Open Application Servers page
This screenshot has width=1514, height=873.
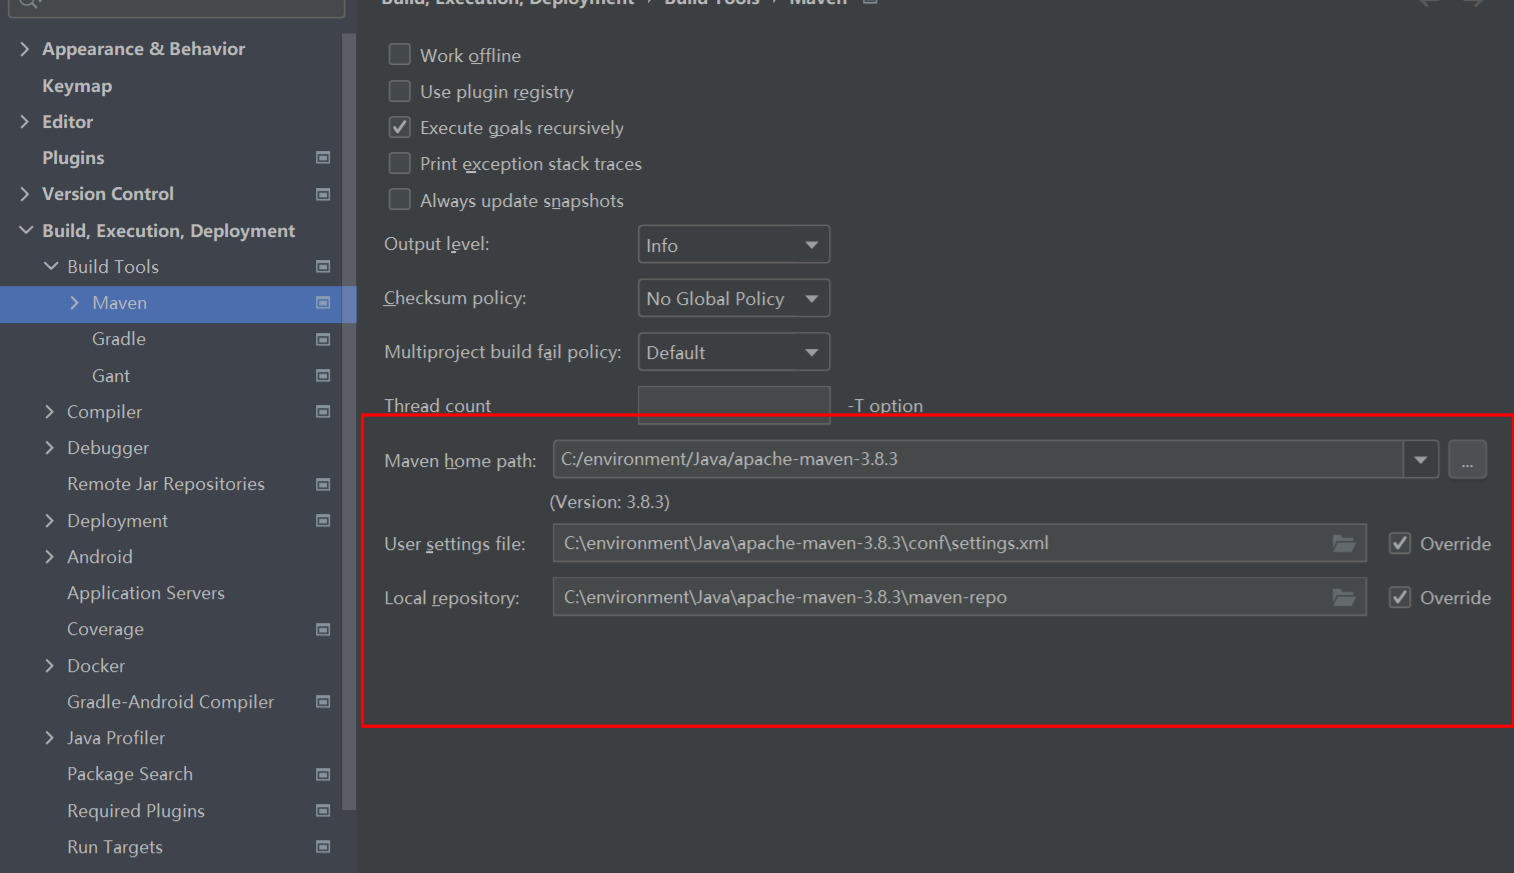click(146, 593)
